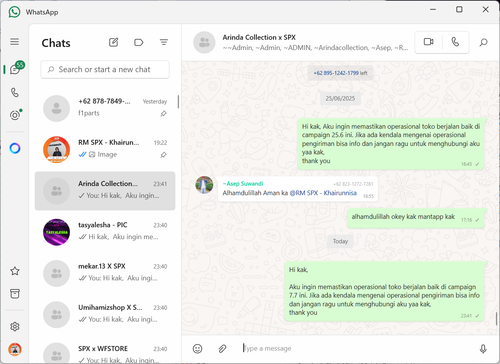Click the Today date chip
The width and height of the screenshot is (500, 364).
point(340,241)
